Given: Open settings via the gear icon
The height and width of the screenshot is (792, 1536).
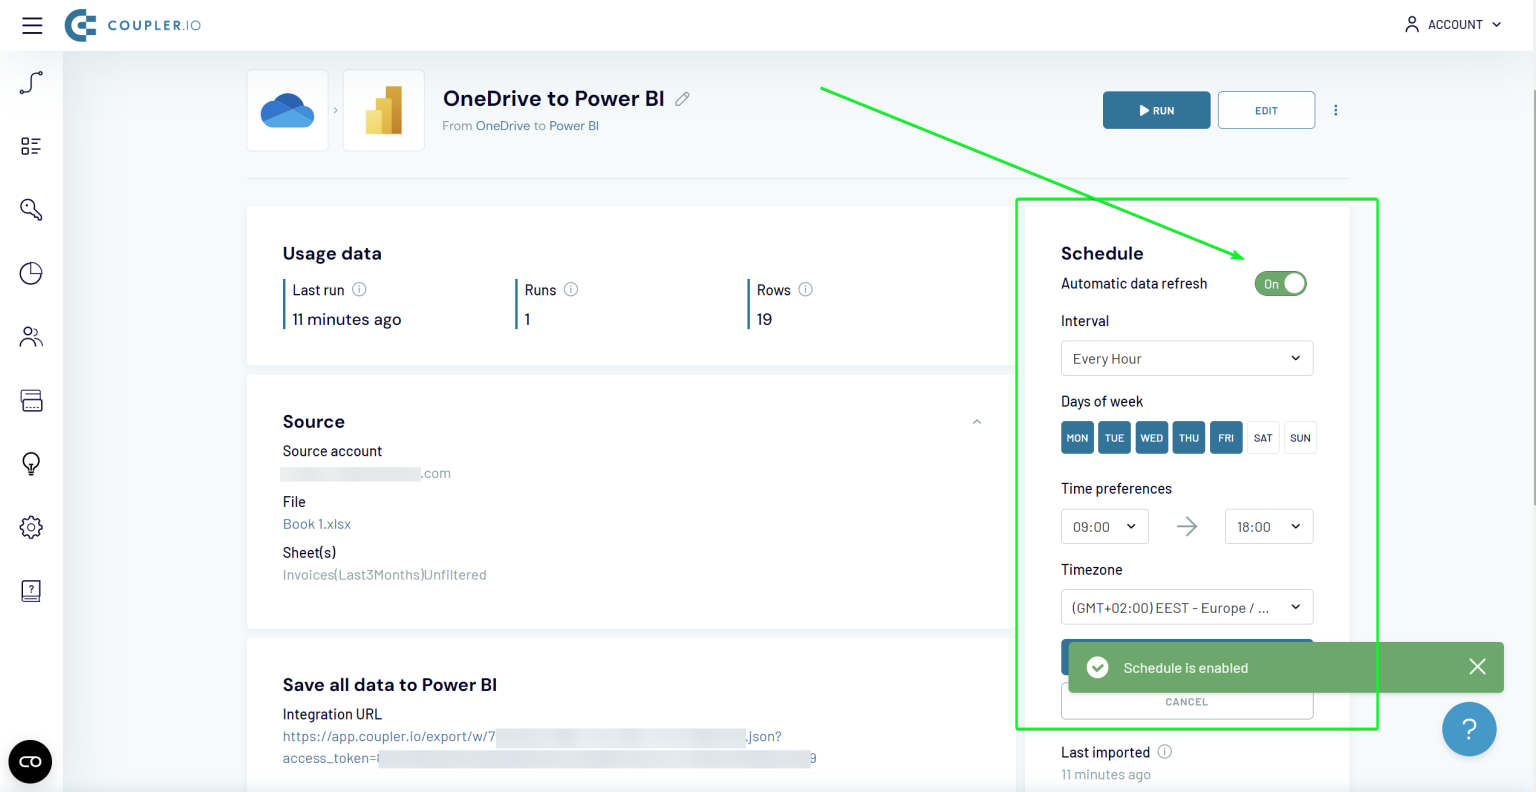Looking at the screenshot, I should tap(31, 527).
